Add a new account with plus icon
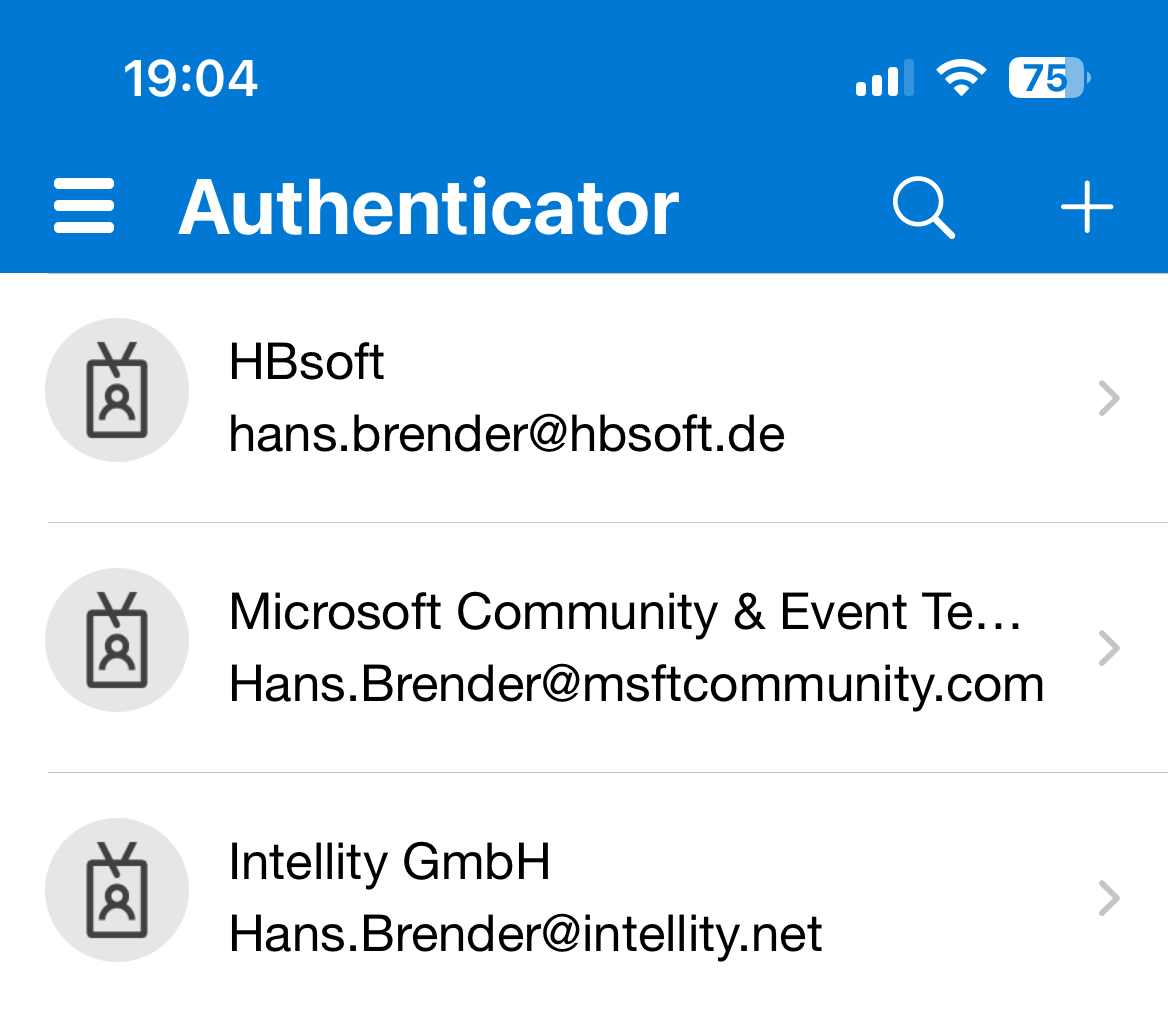 (x=1086, y=208)
